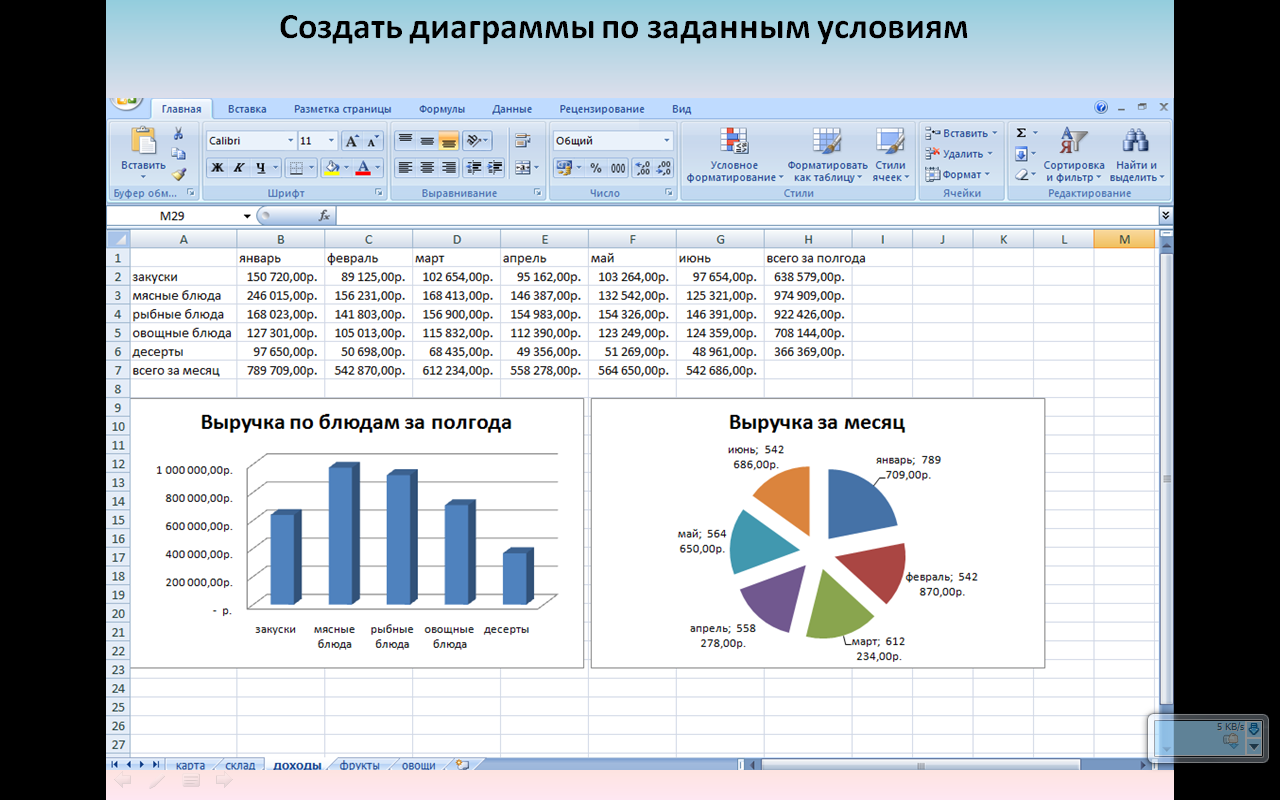Click the insert new worksheet tab icon
The image size is (1280, 800).
(462, 765)
